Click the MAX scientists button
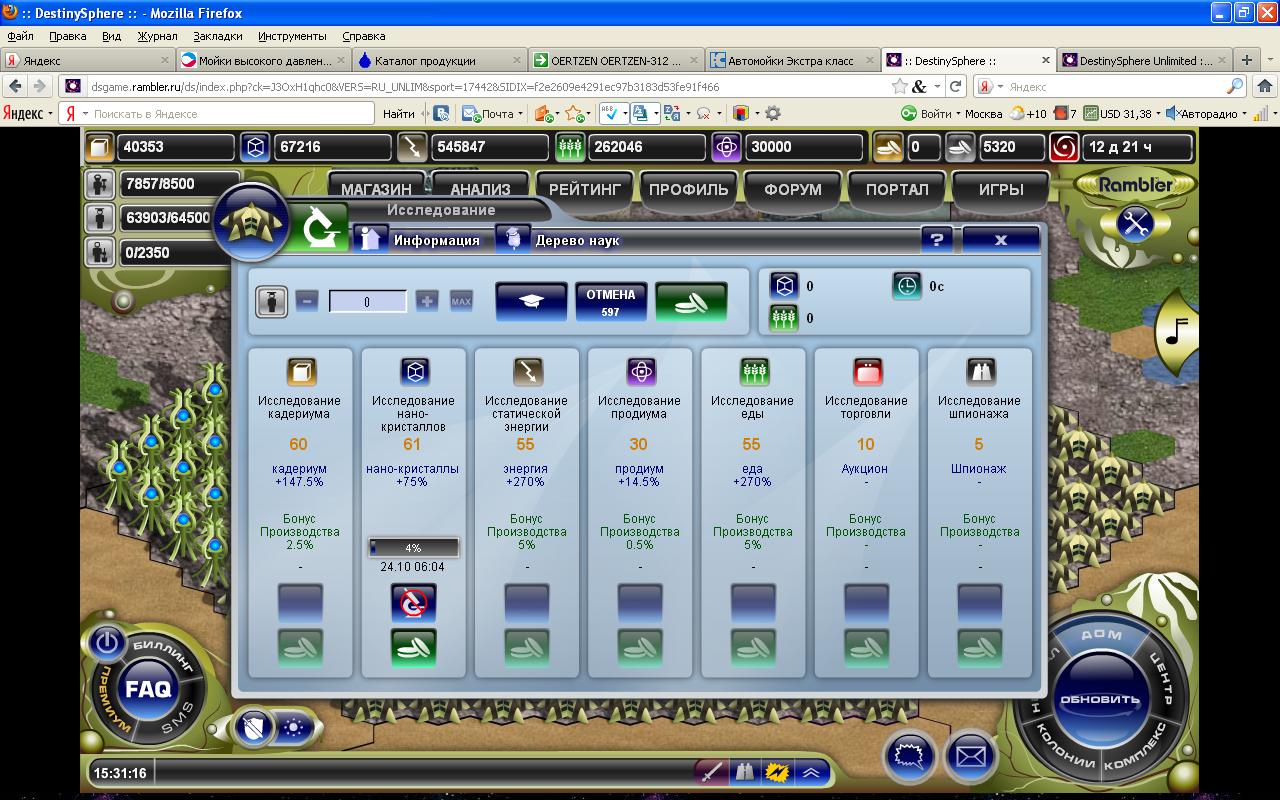This screenshot has height=800, width=1280. 461,301
